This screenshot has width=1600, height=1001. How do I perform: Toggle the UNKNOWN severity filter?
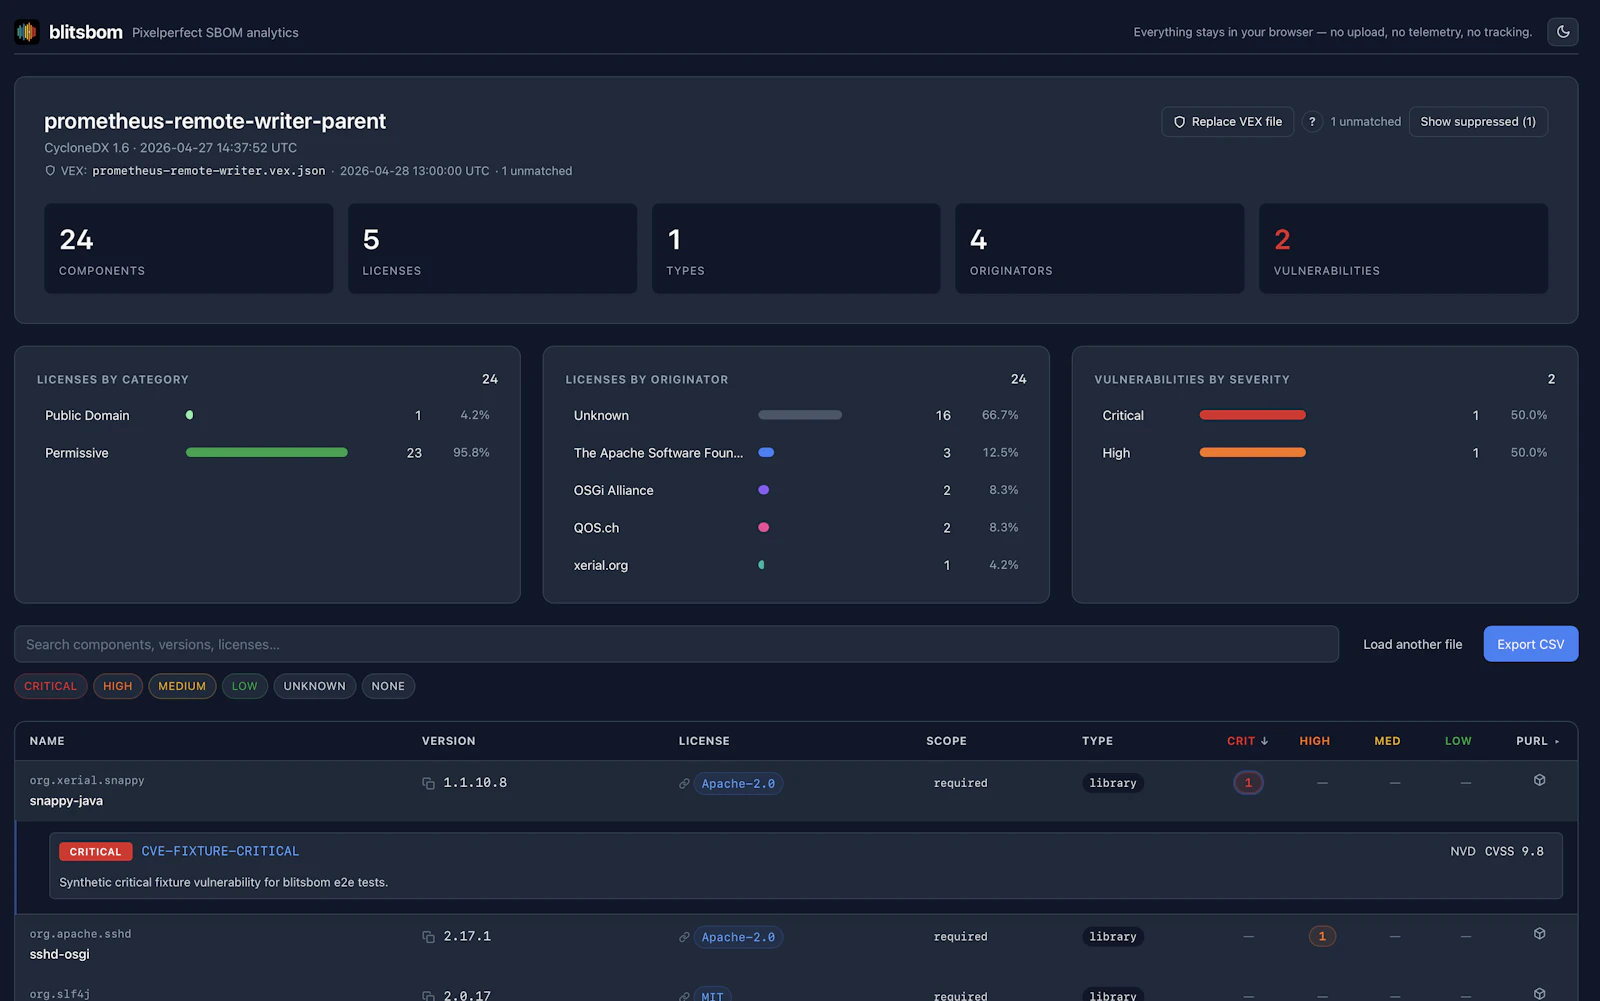315,686
